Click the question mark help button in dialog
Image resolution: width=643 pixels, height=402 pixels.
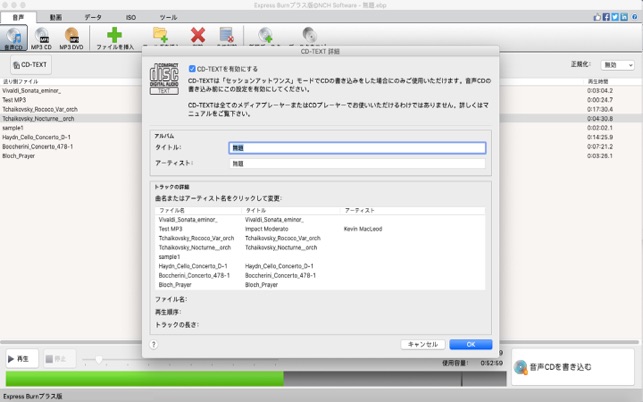(x=153, y=345)
